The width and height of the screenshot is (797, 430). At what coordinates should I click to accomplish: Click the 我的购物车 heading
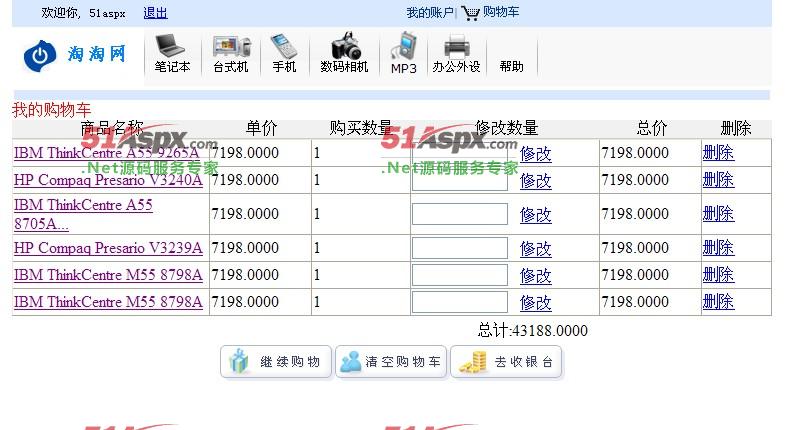click(x=51, y=110)
